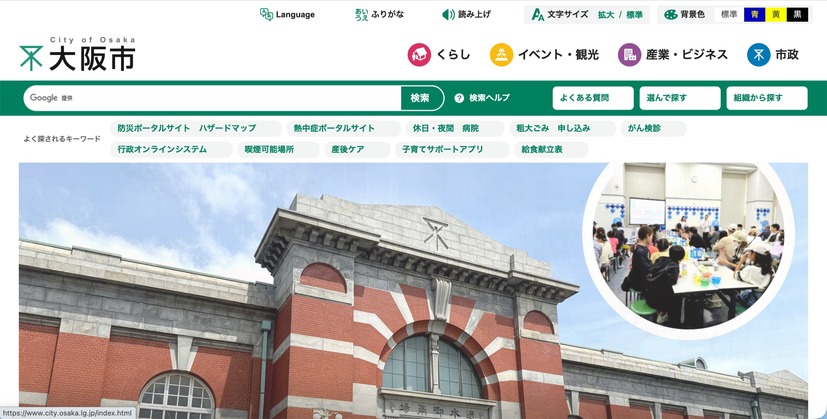The width and height of the screenshot is (827, 419).
Task: Start 読み上げ text-to-speech
Action: click(x=466, y=15)
